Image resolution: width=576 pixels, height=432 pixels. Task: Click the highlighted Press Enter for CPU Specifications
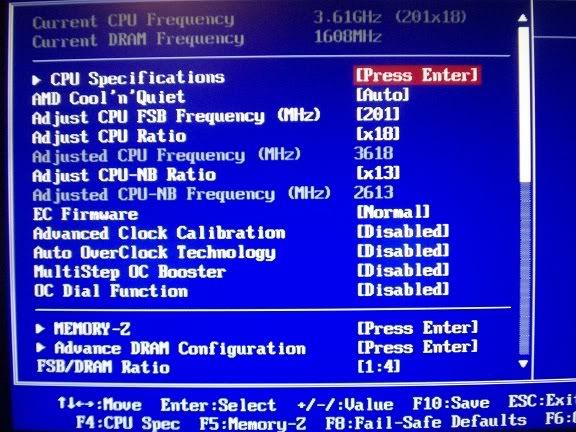[x=417, y=75]
